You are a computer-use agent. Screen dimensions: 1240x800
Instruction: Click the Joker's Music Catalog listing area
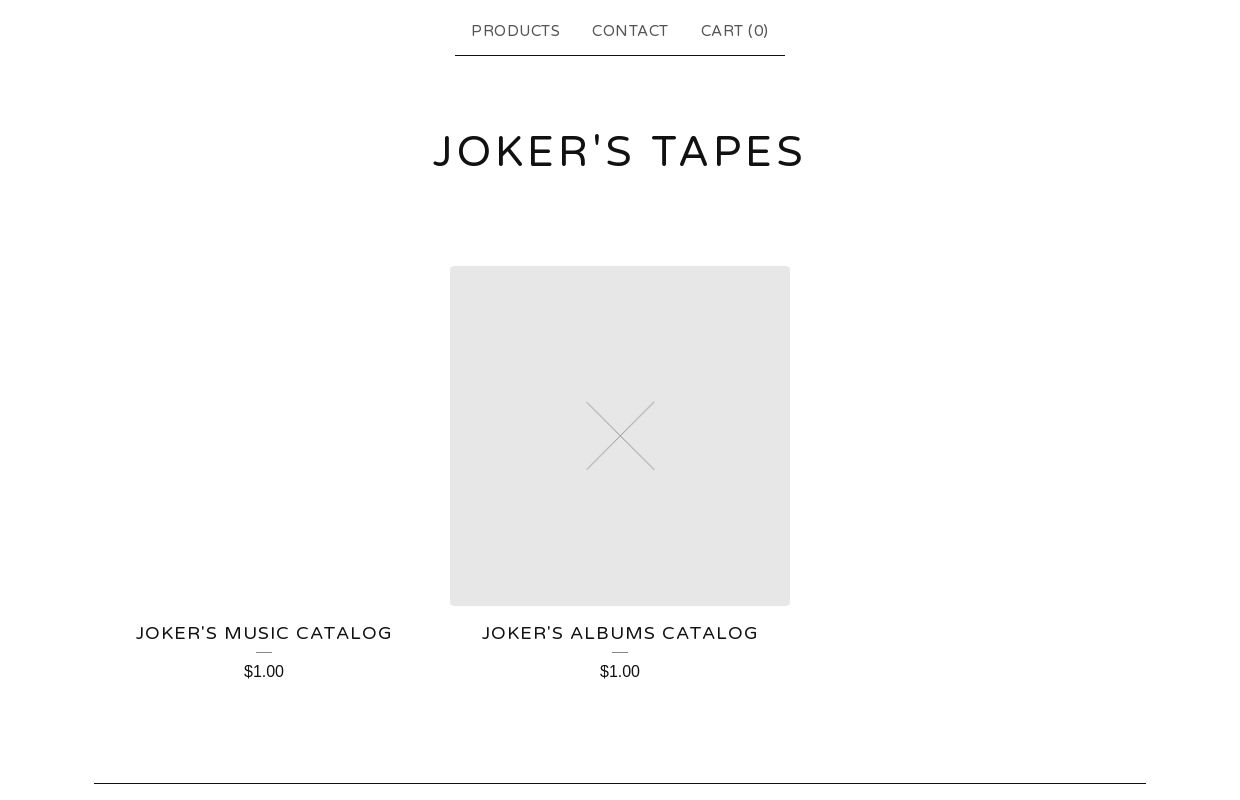[x=264, y=633]
